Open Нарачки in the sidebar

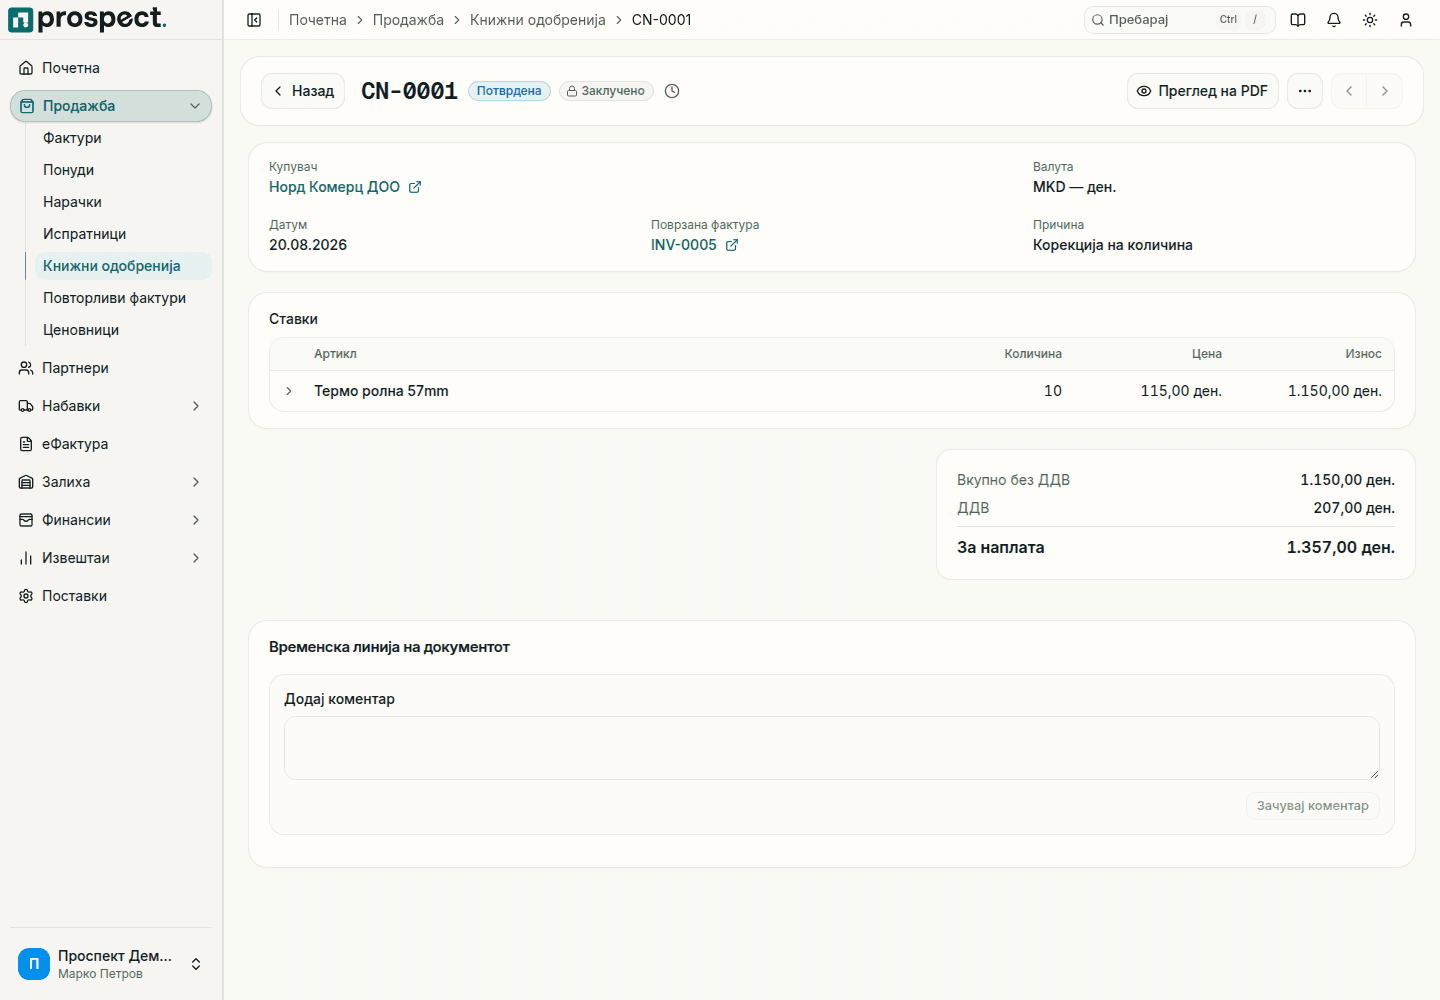click(x=123, y=202)
